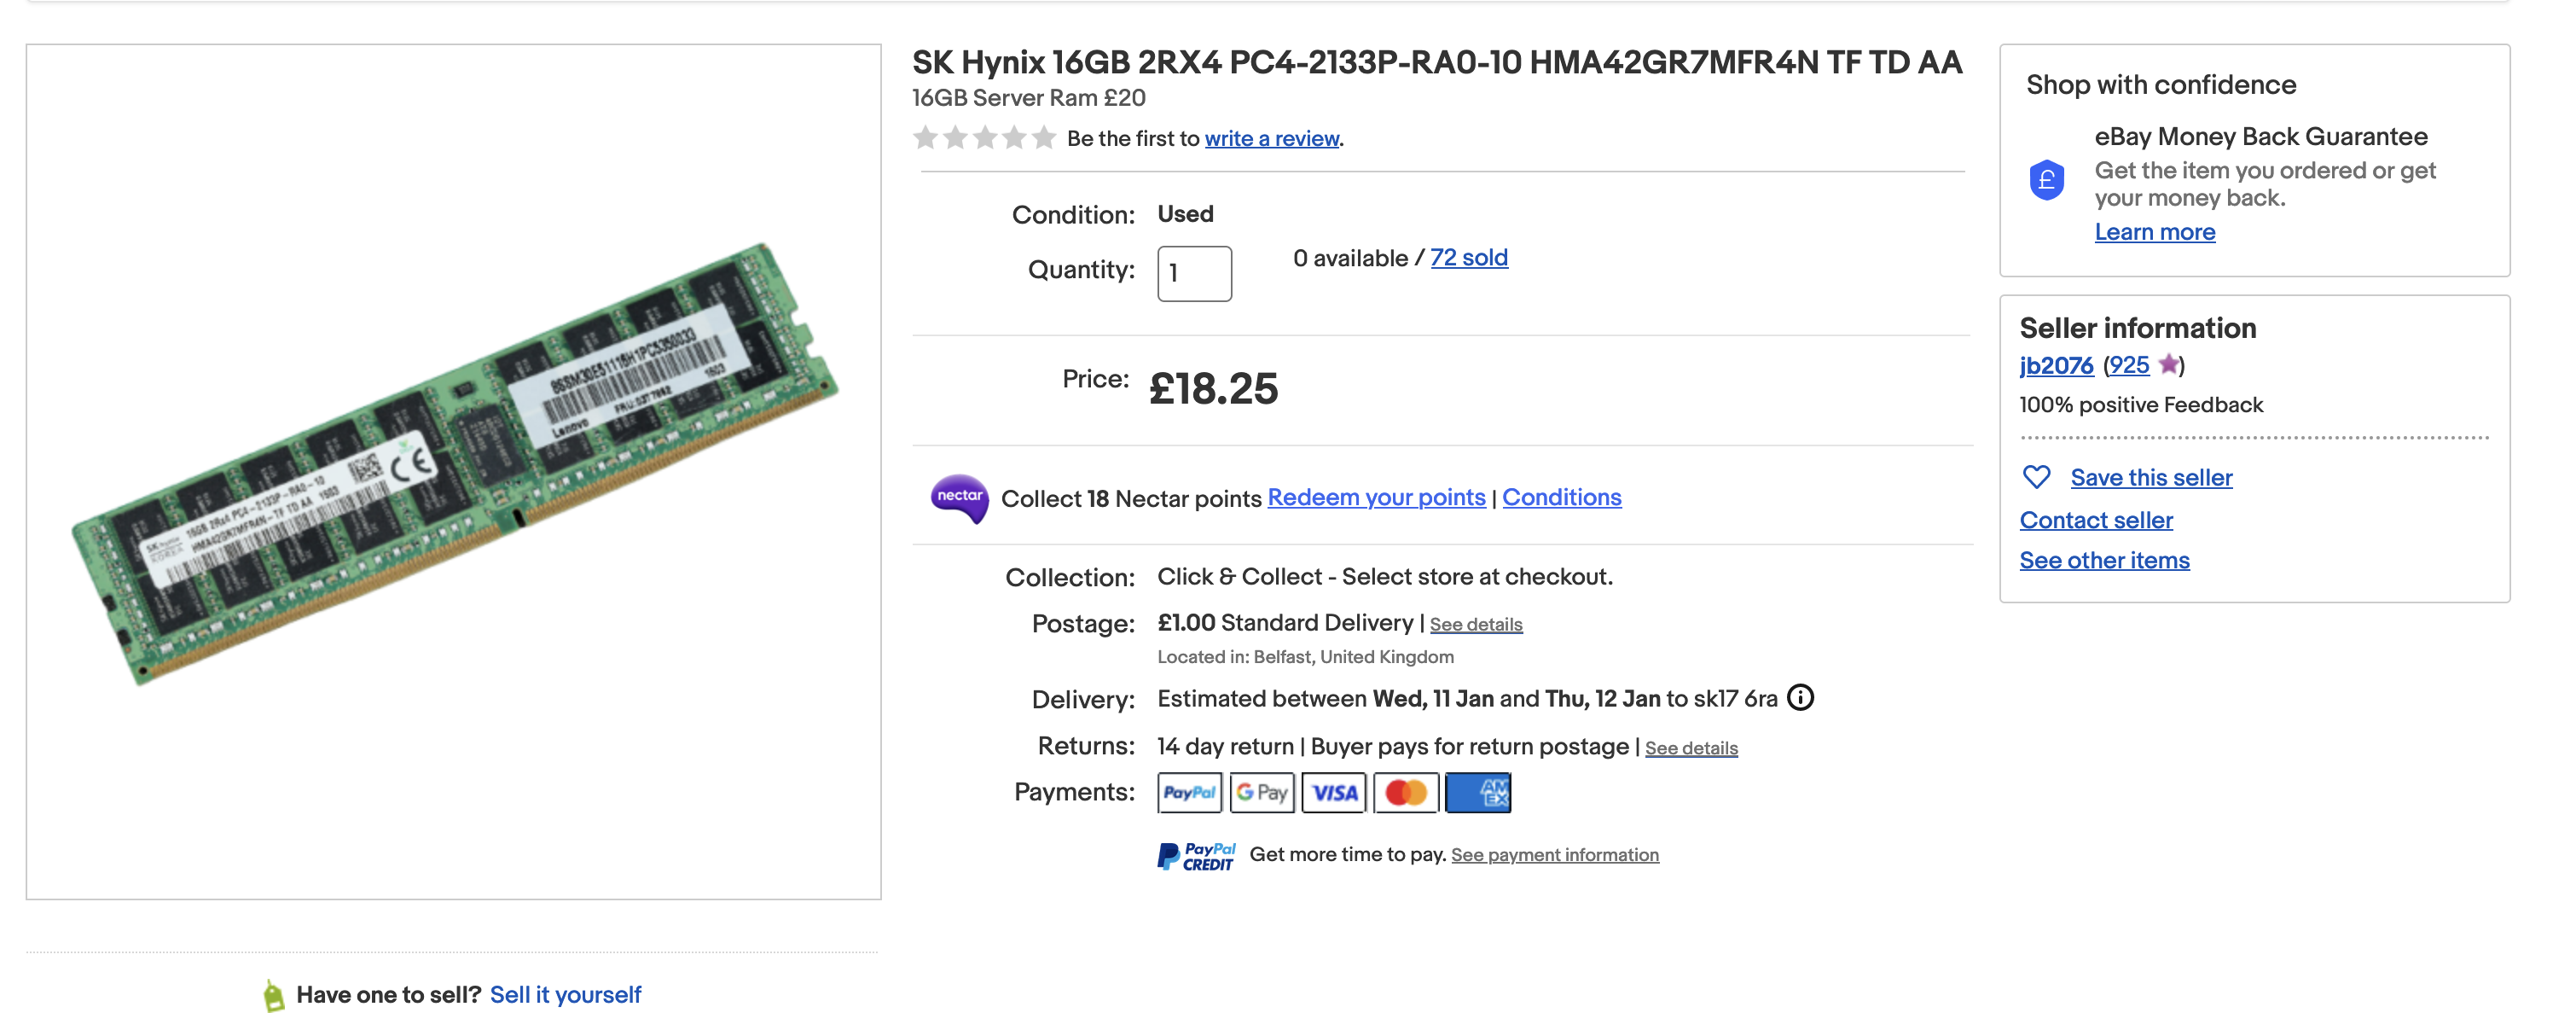Click the PayPal payment icon
This screenshot has height=1036, width=2576.
(1189, 793)
